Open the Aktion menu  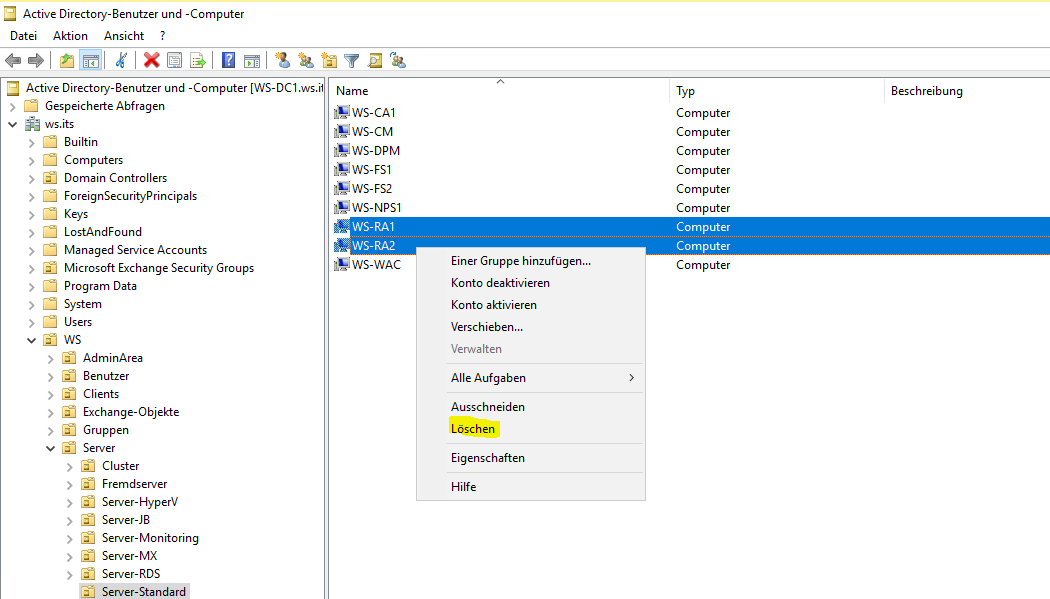pyautogui.click(x=70, y=35)
